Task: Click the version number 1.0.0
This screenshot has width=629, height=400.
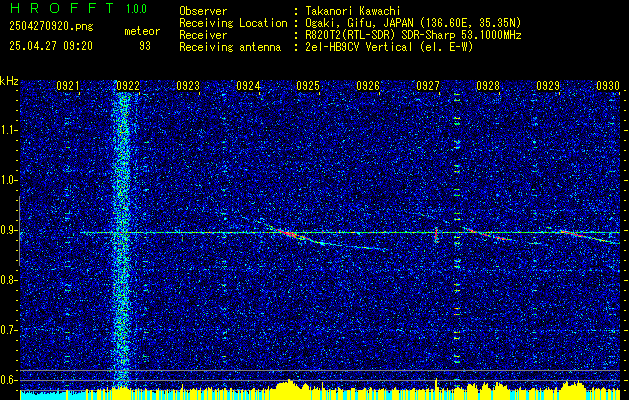Action: pos(136,9)
